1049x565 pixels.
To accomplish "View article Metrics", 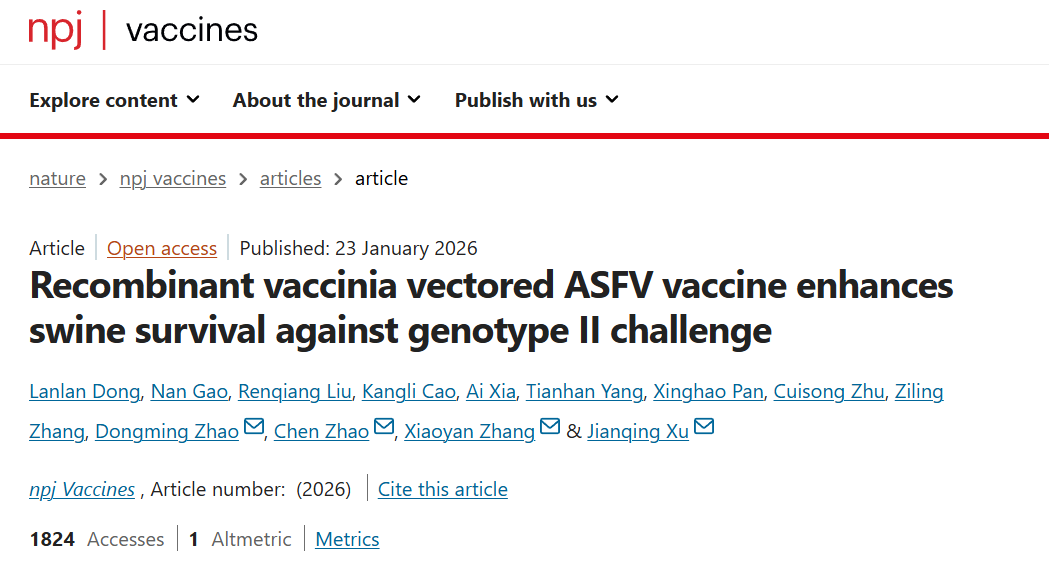I will pyautogui.click(x=347, y=540).
